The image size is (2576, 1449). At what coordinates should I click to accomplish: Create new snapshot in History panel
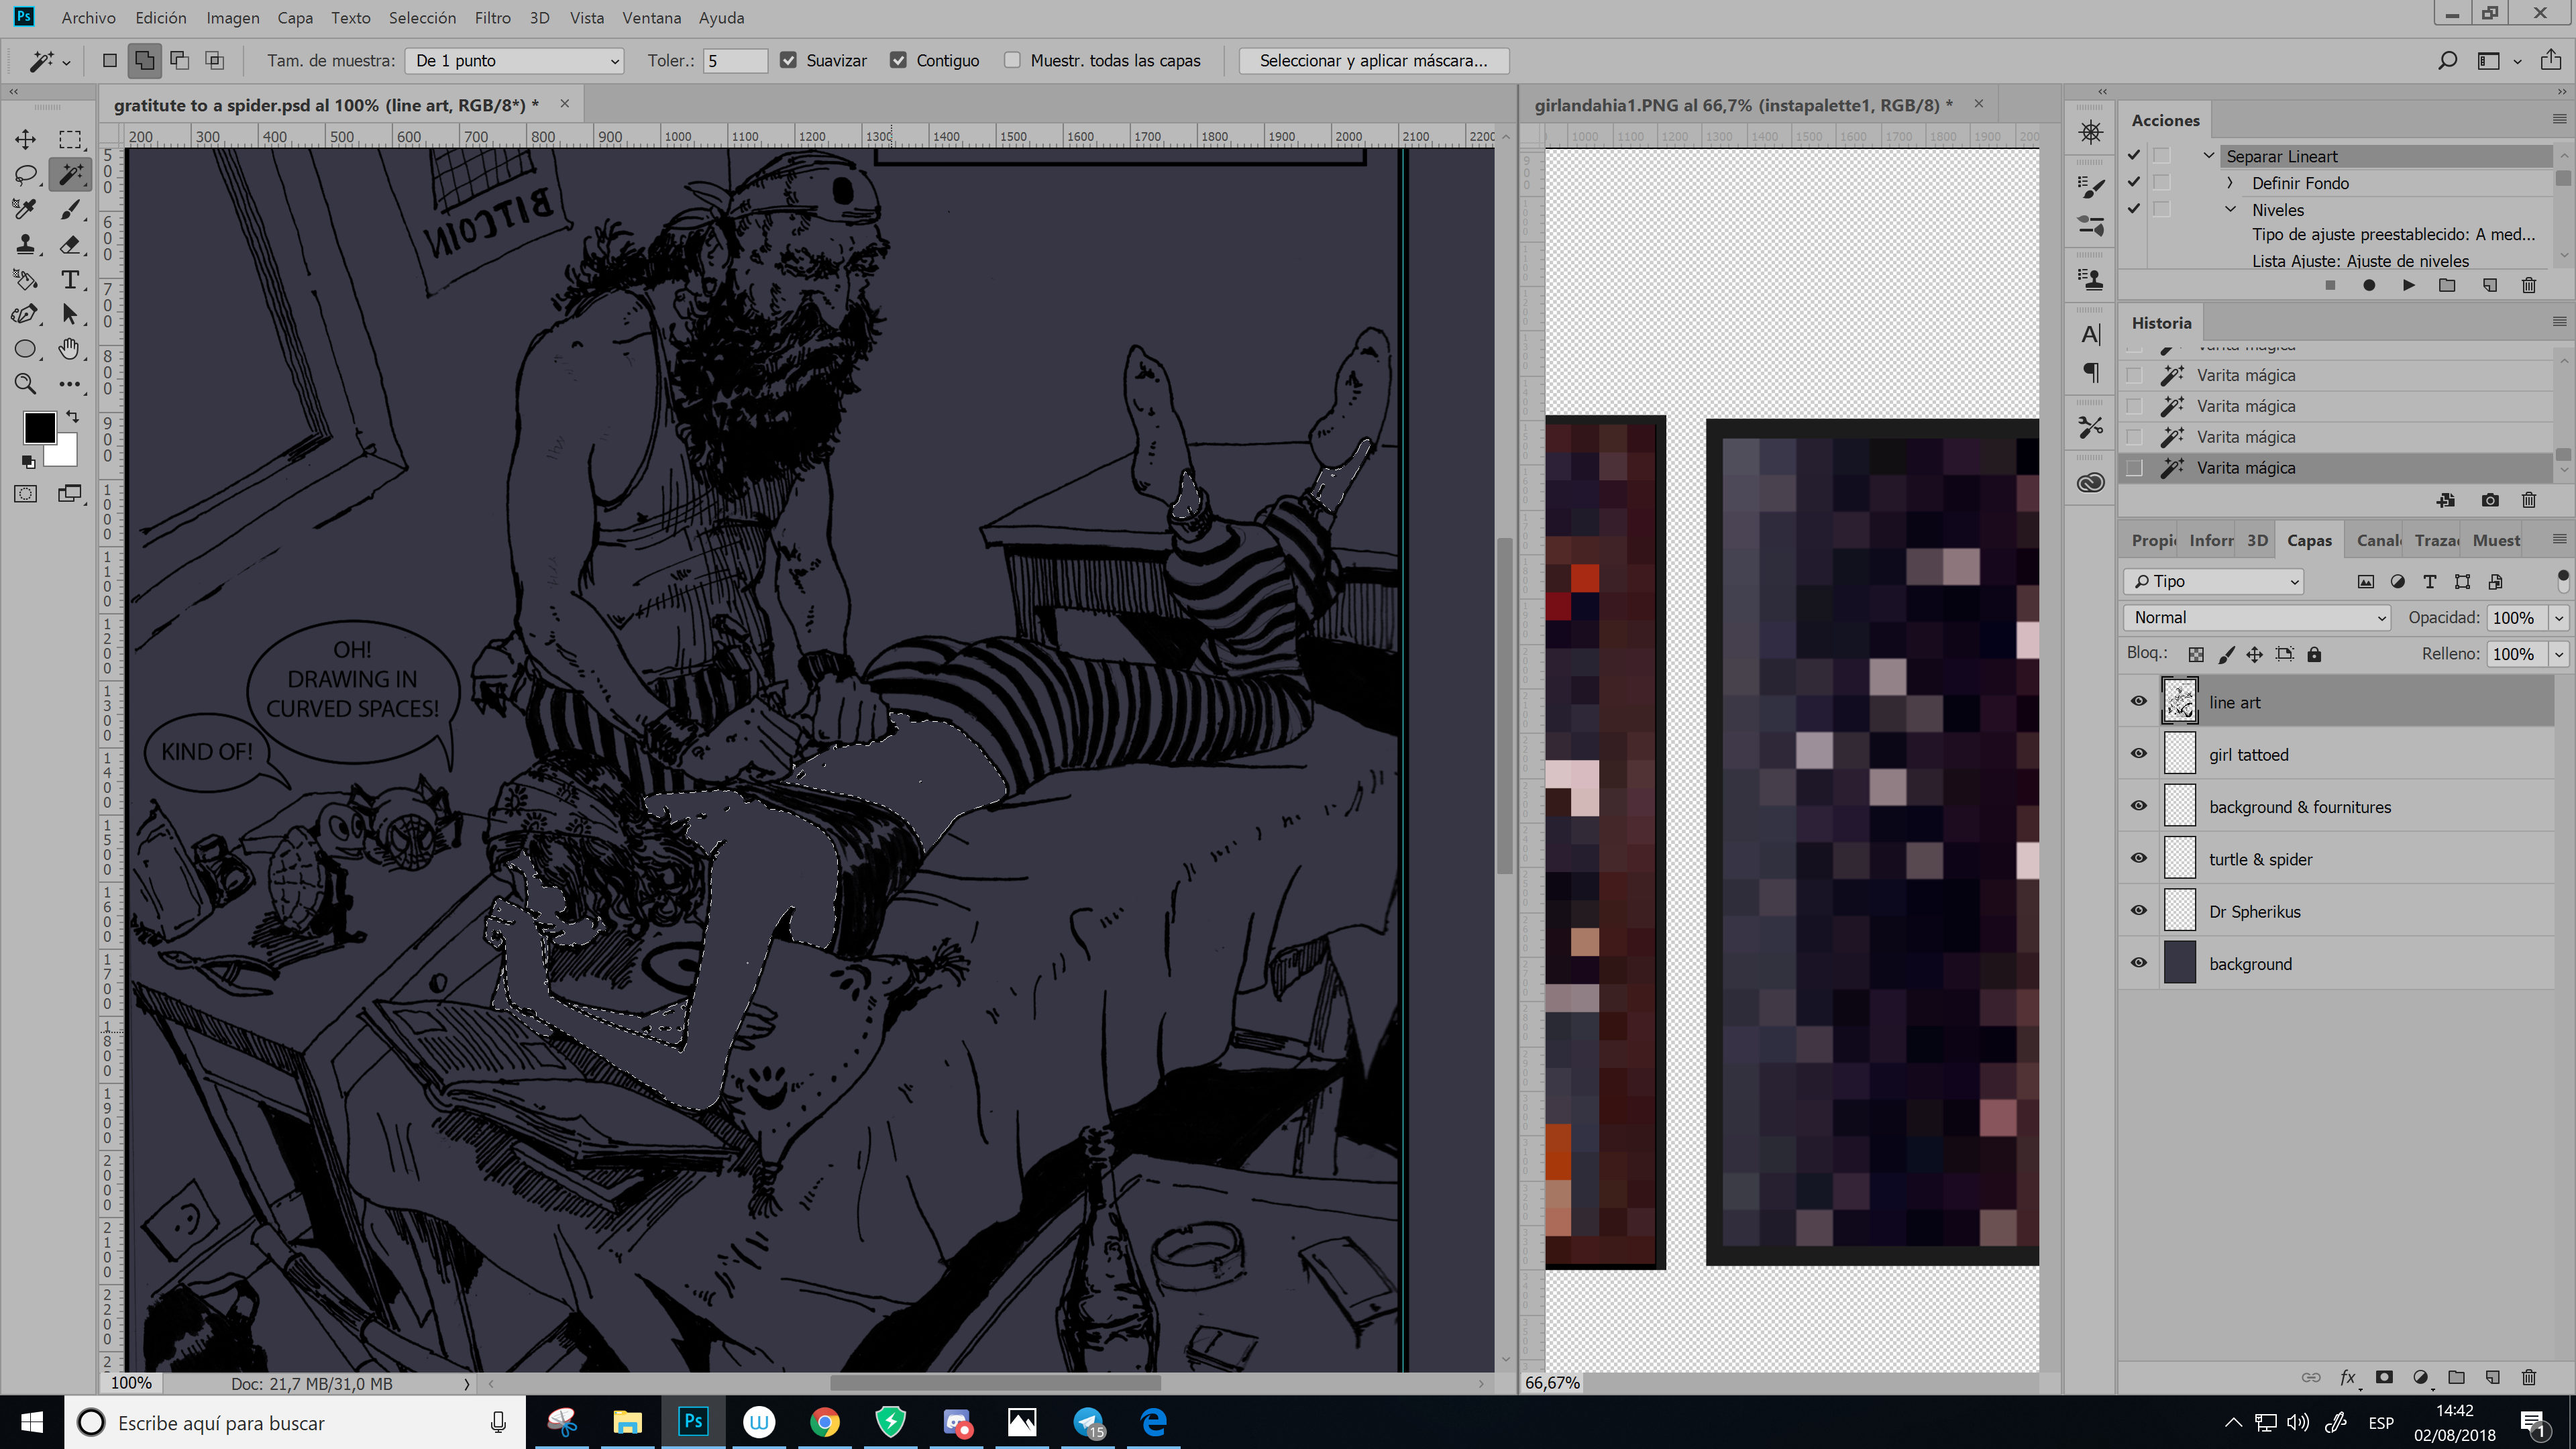(2489, 500)
